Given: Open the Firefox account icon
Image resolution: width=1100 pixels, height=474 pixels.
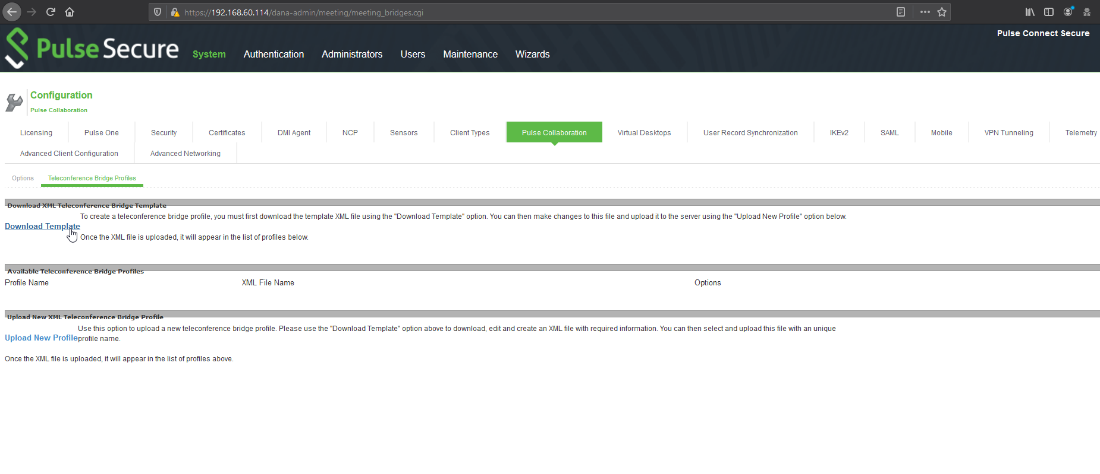Looking at the screenshot, I should (x=1068, y=12).
